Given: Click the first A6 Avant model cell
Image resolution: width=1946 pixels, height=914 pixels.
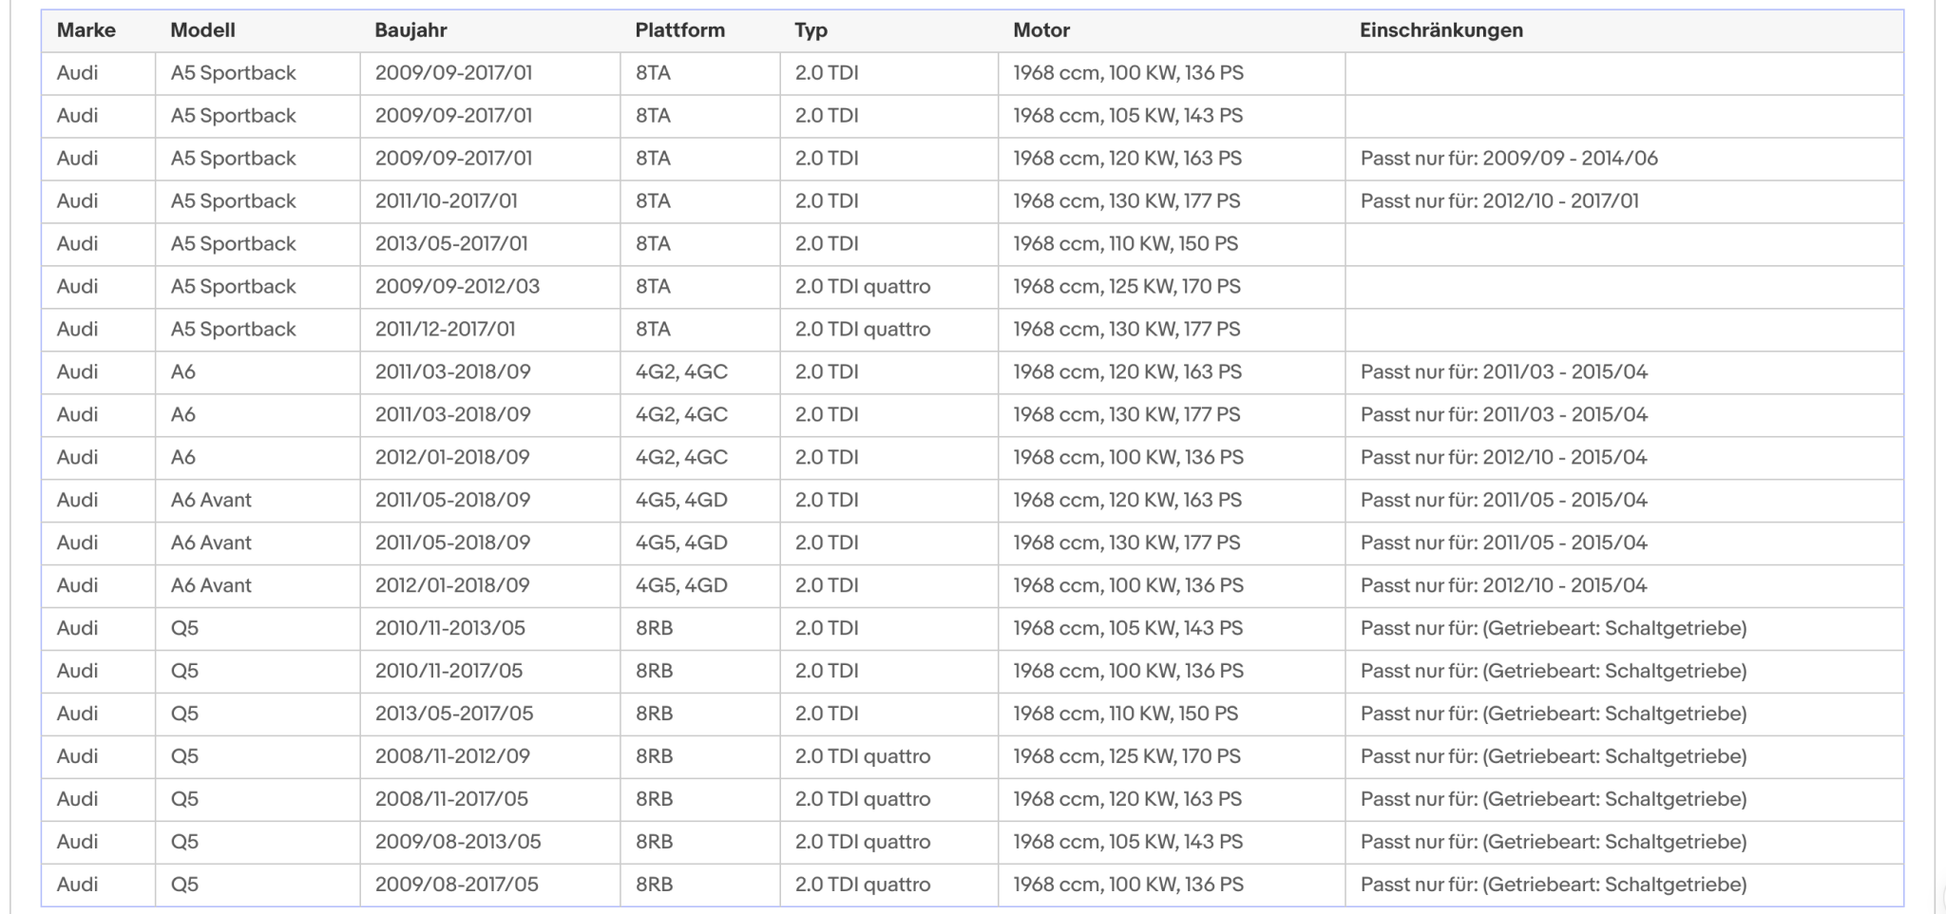Looking at the screenshot, I should click(x=211, y=500).
